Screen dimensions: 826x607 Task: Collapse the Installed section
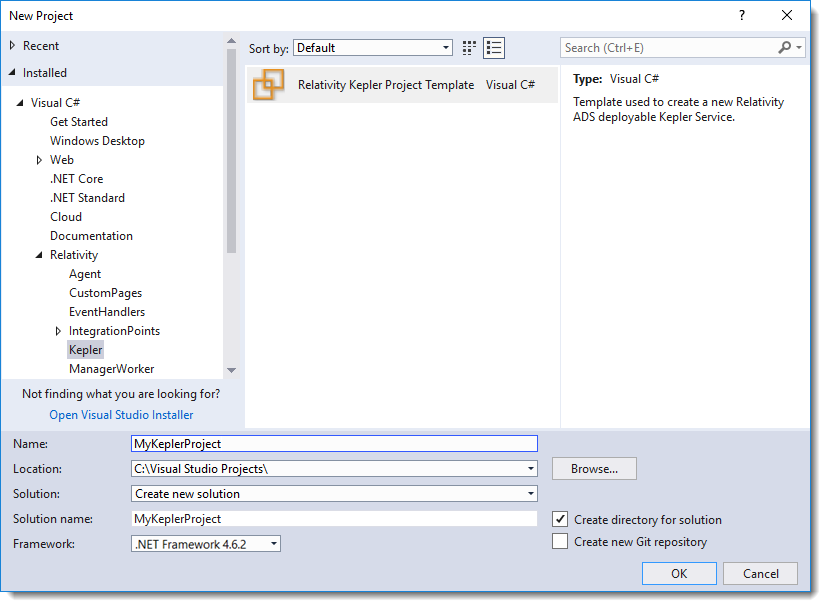click(x=12, y=73)
